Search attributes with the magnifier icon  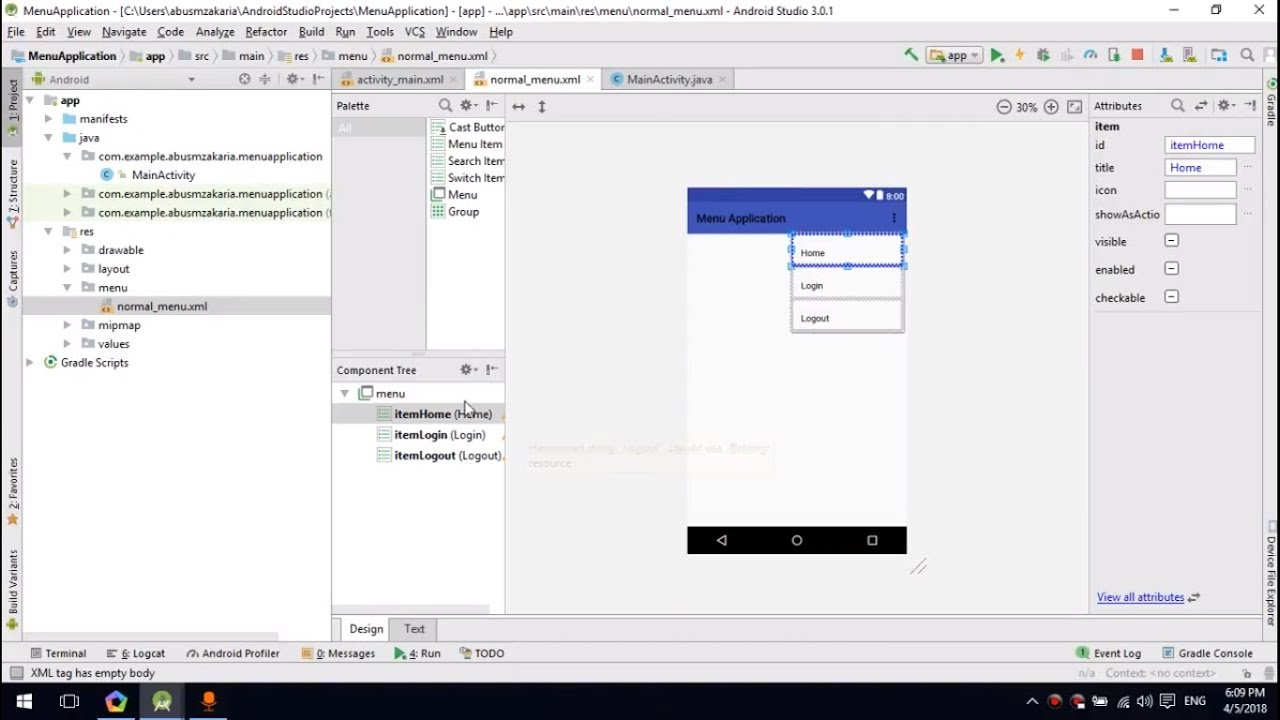click(x=1178, y=105)
